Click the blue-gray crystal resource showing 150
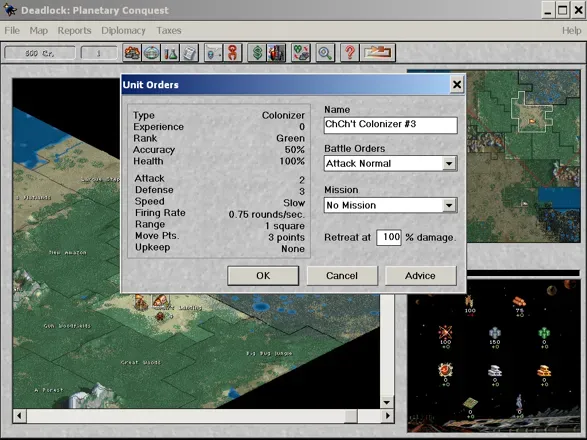 pos(495,333)
